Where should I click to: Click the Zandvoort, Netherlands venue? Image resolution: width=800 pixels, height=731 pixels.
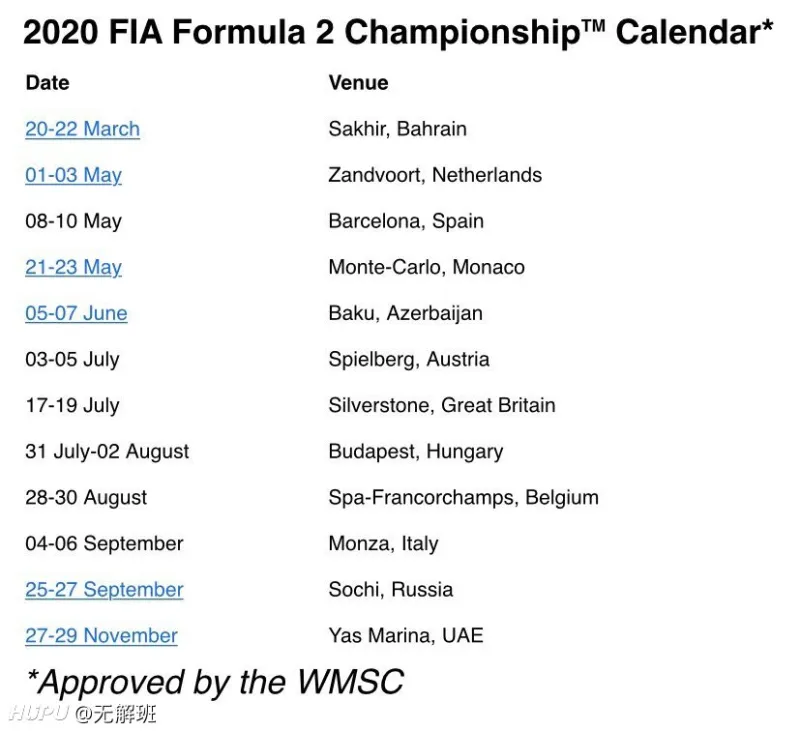tap(435, 175)
